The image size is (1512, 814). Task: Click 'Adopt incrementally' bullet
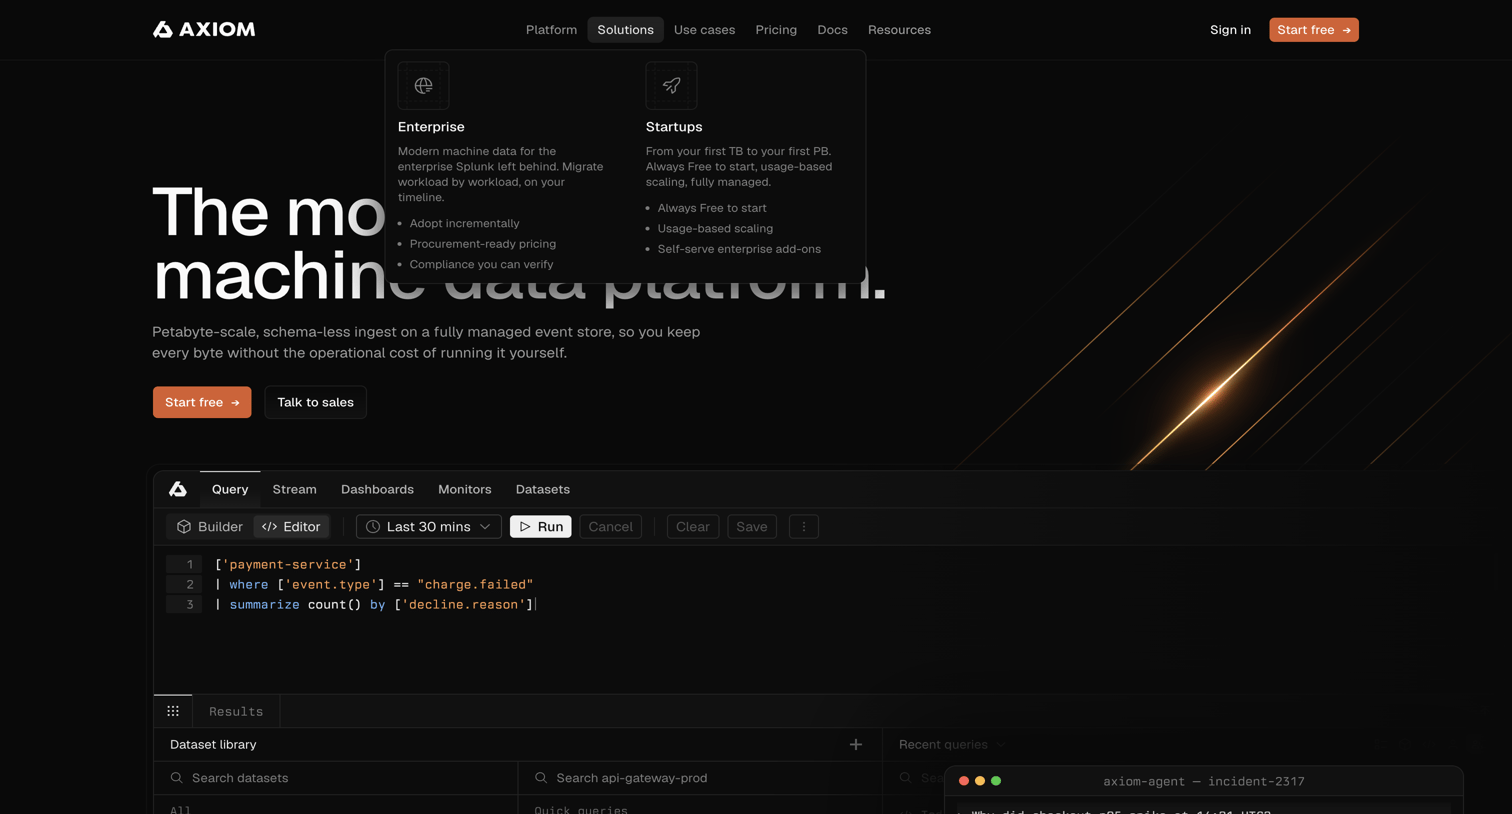464,224
